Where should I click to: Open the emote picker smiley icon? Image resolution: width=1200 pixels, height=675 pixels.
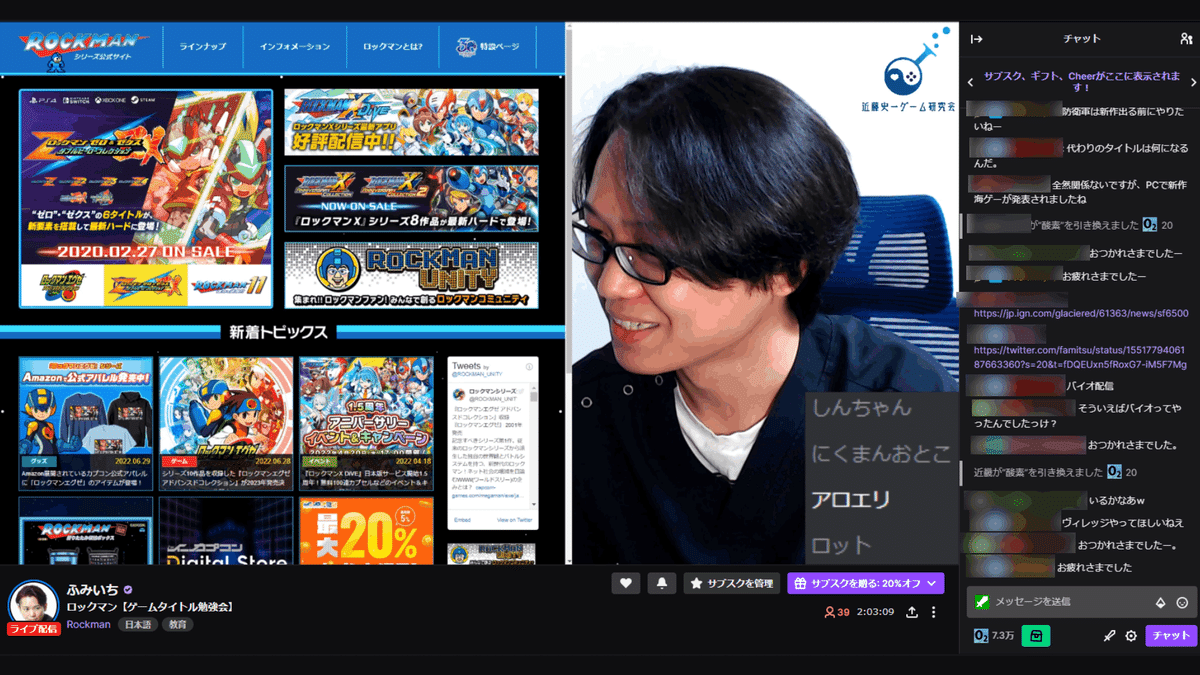click(x=1182, y=602)
